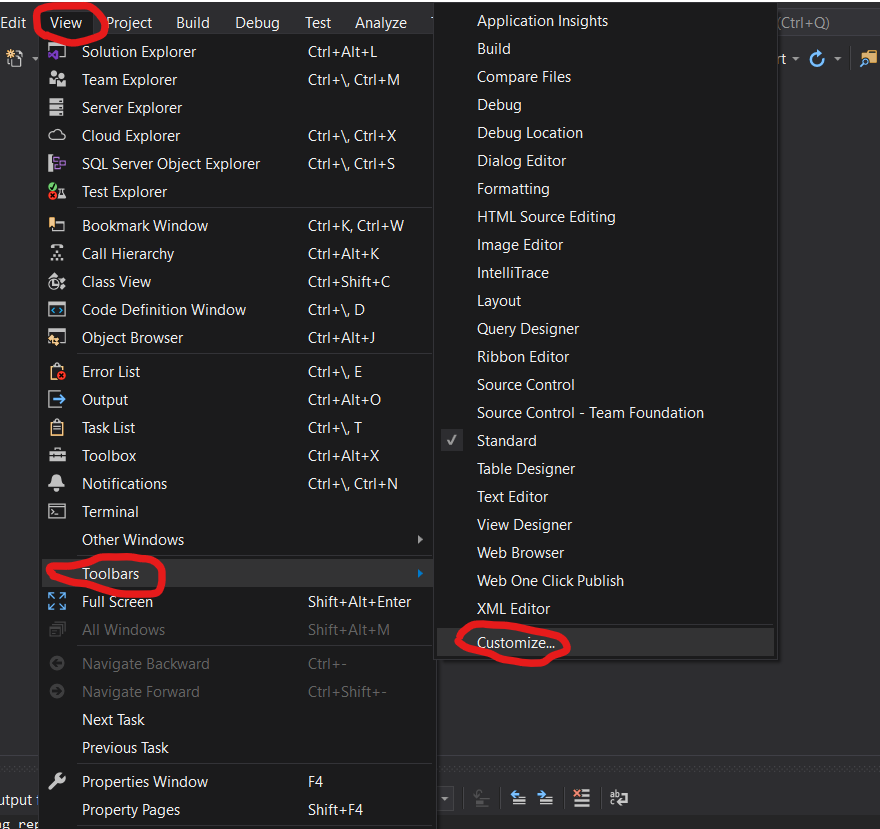Open the dropdown arrow next to Refresh
880x829 pixels.
click(x=838, y=59)
